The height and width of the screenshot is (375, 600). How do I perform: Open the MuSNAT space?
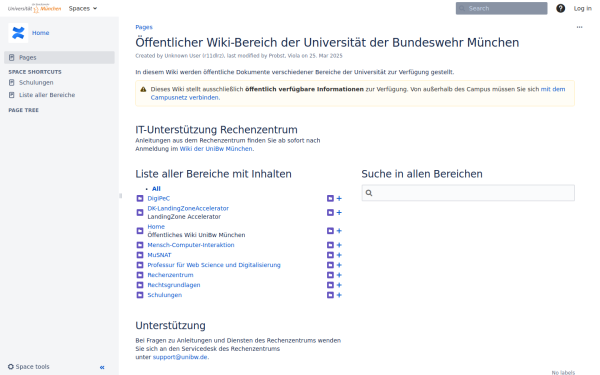coord(159,255)
